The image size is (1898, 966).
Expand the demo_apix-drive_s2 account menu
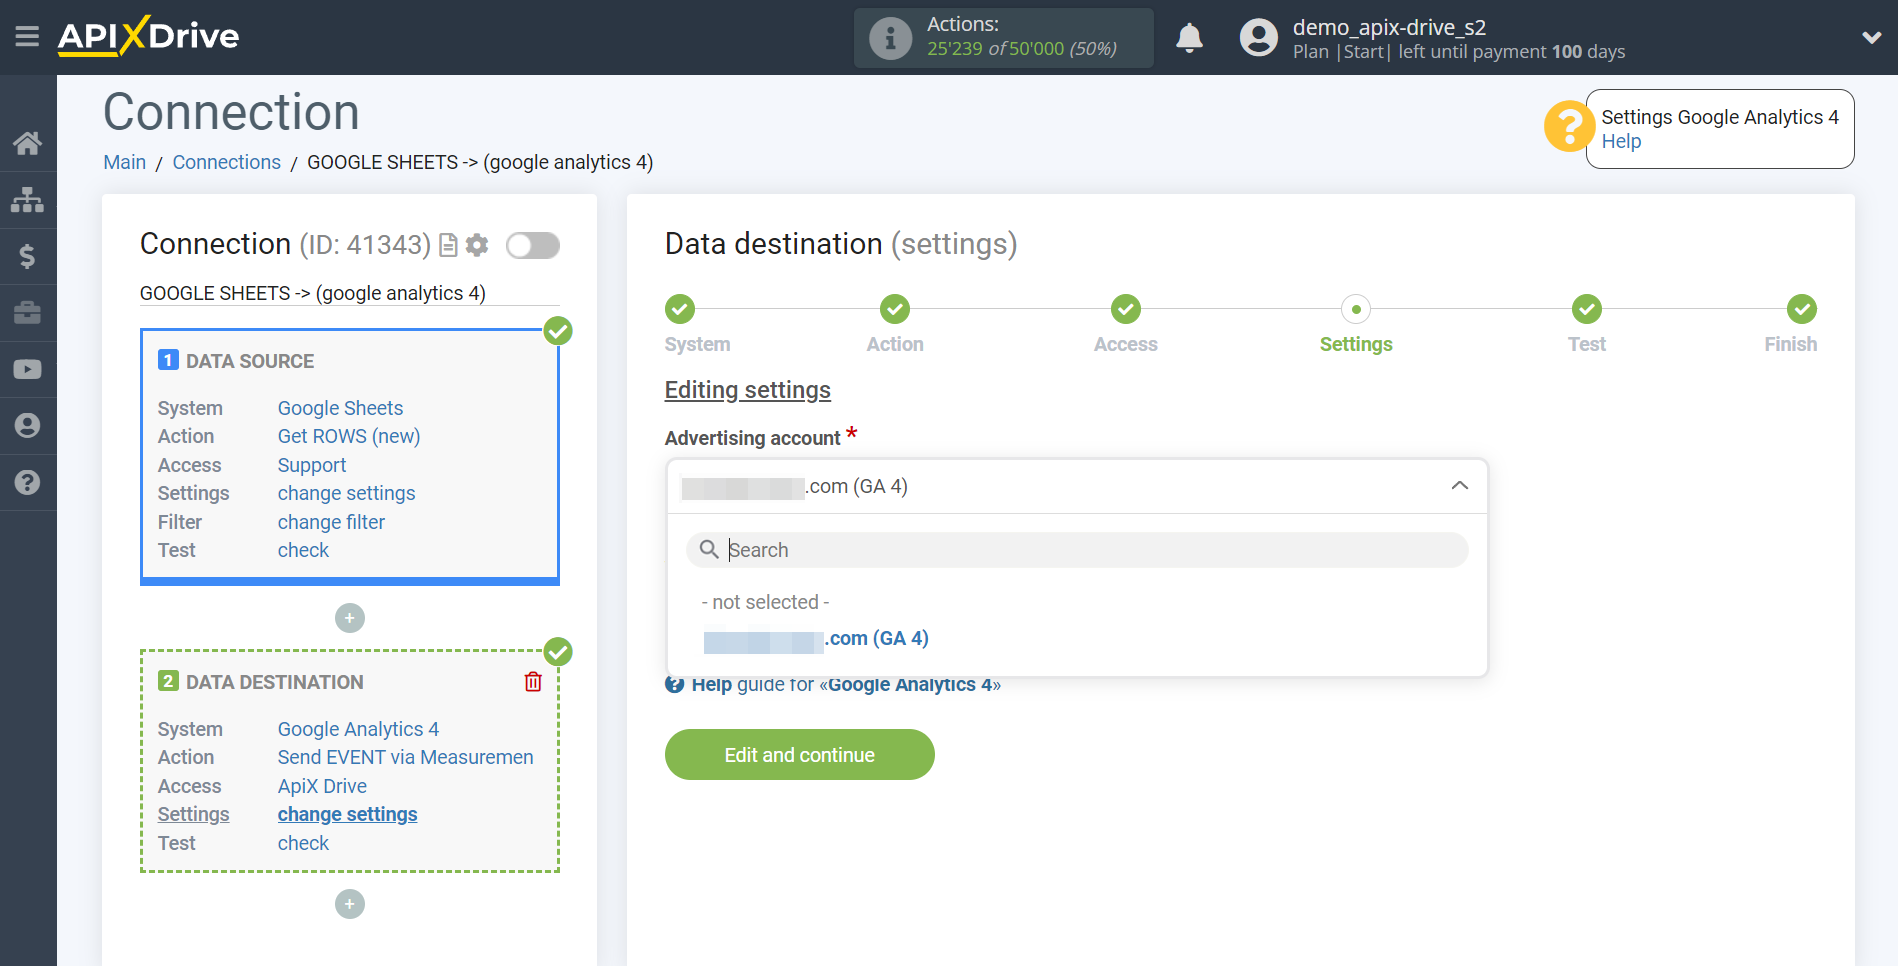point(1872,36)
